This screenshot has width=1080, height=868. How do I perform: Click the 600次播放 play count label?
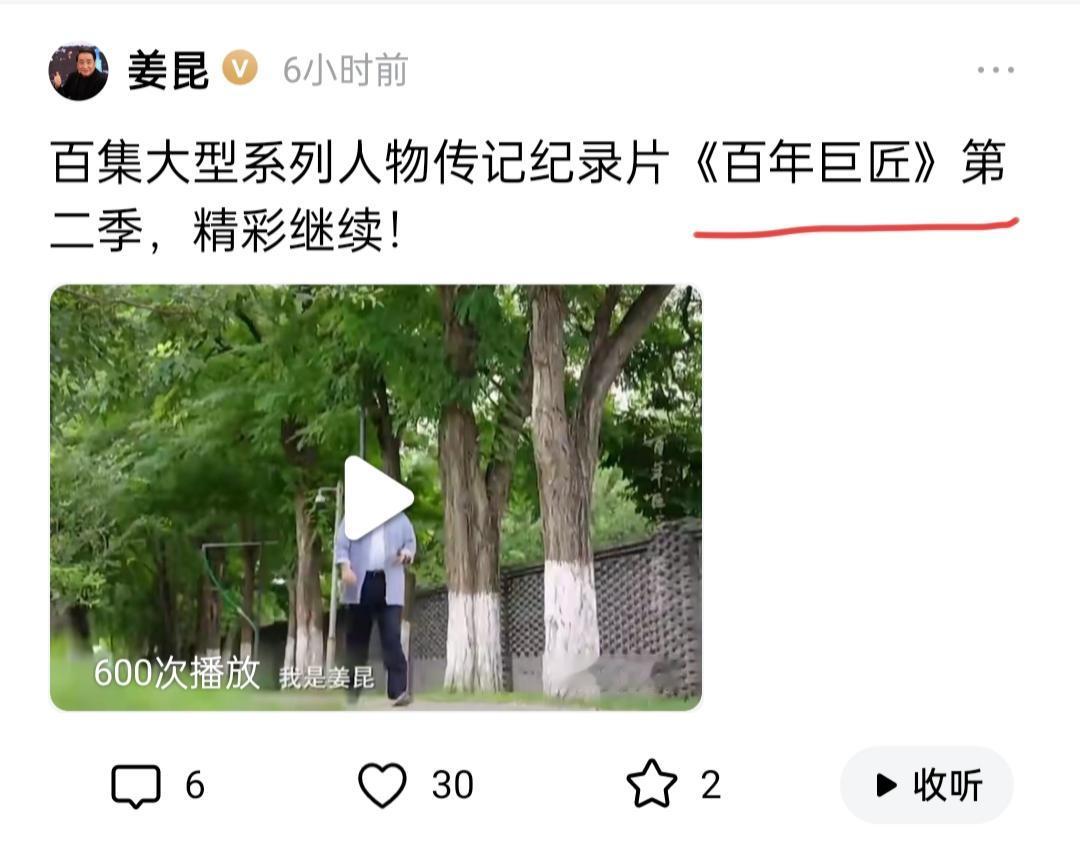pos(176,673)
